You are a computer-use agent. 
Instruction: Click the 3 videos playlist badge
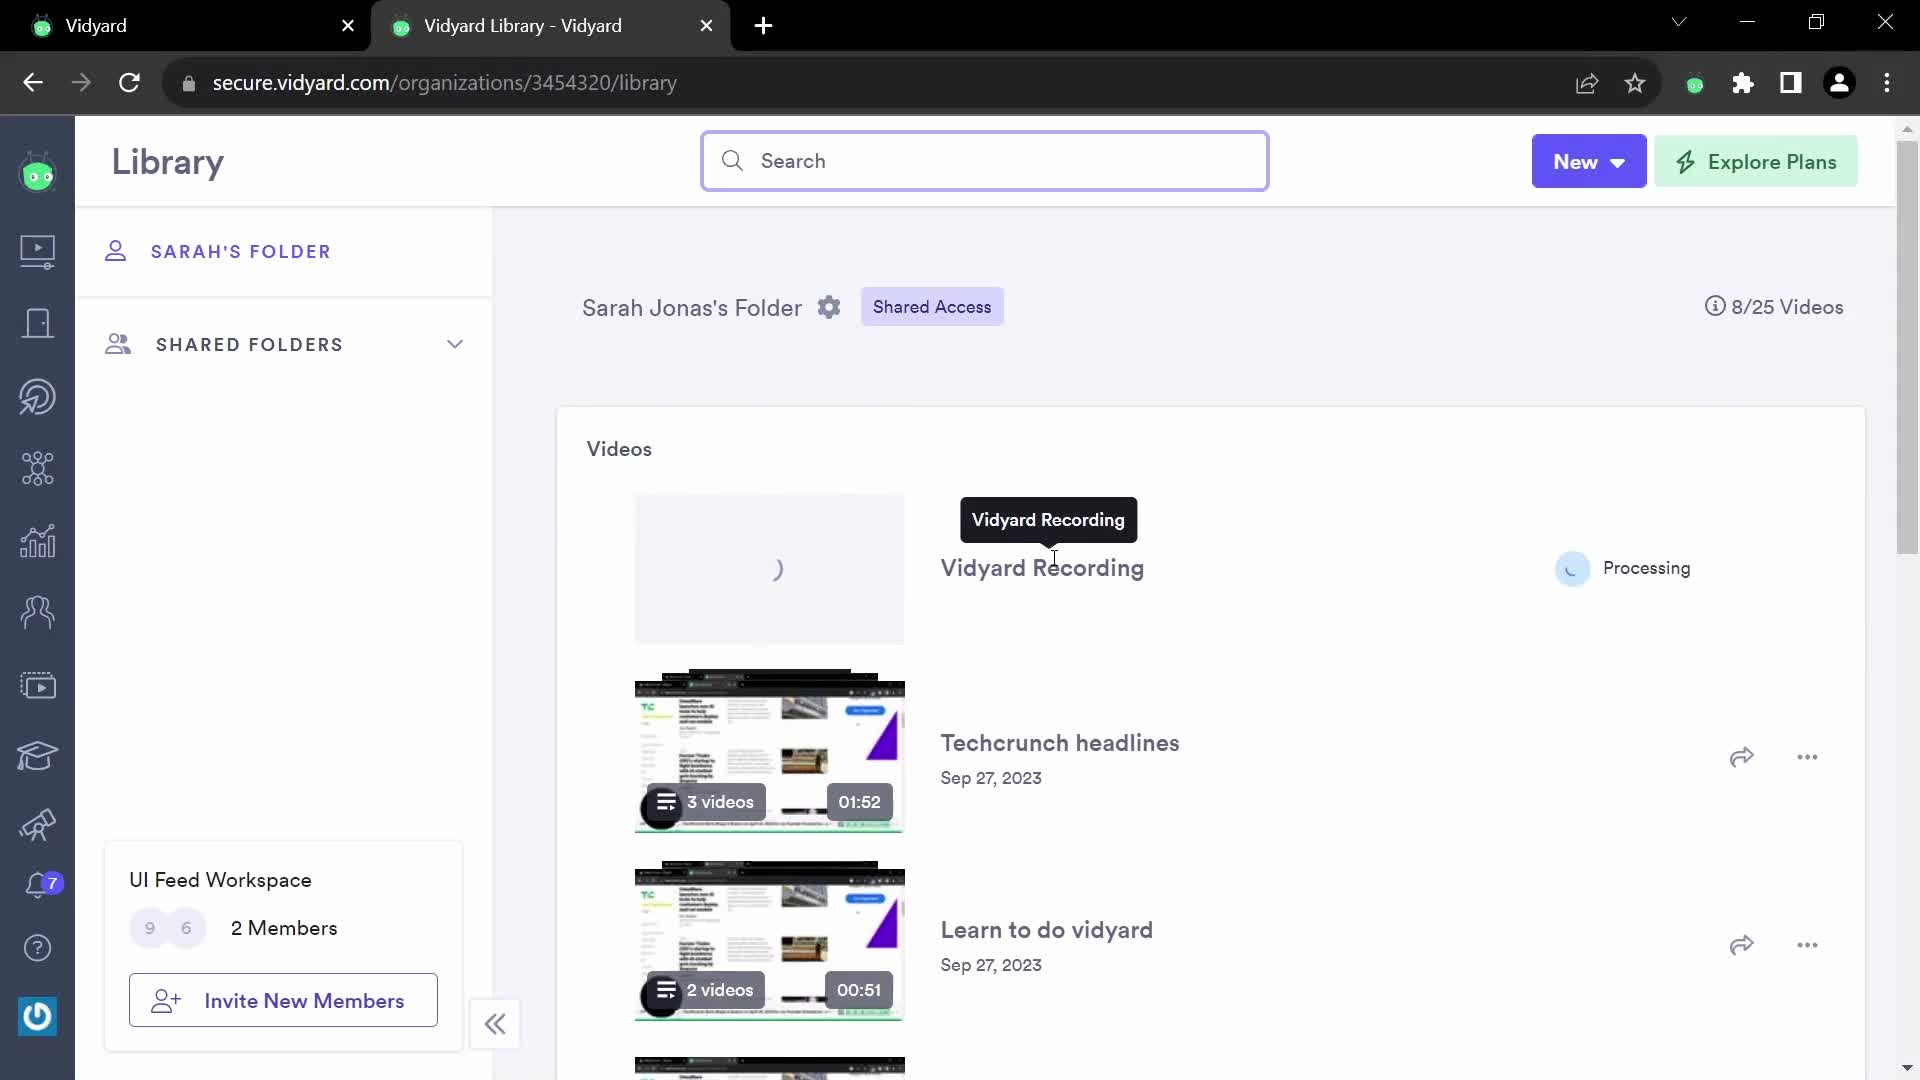tap(706, 802)
